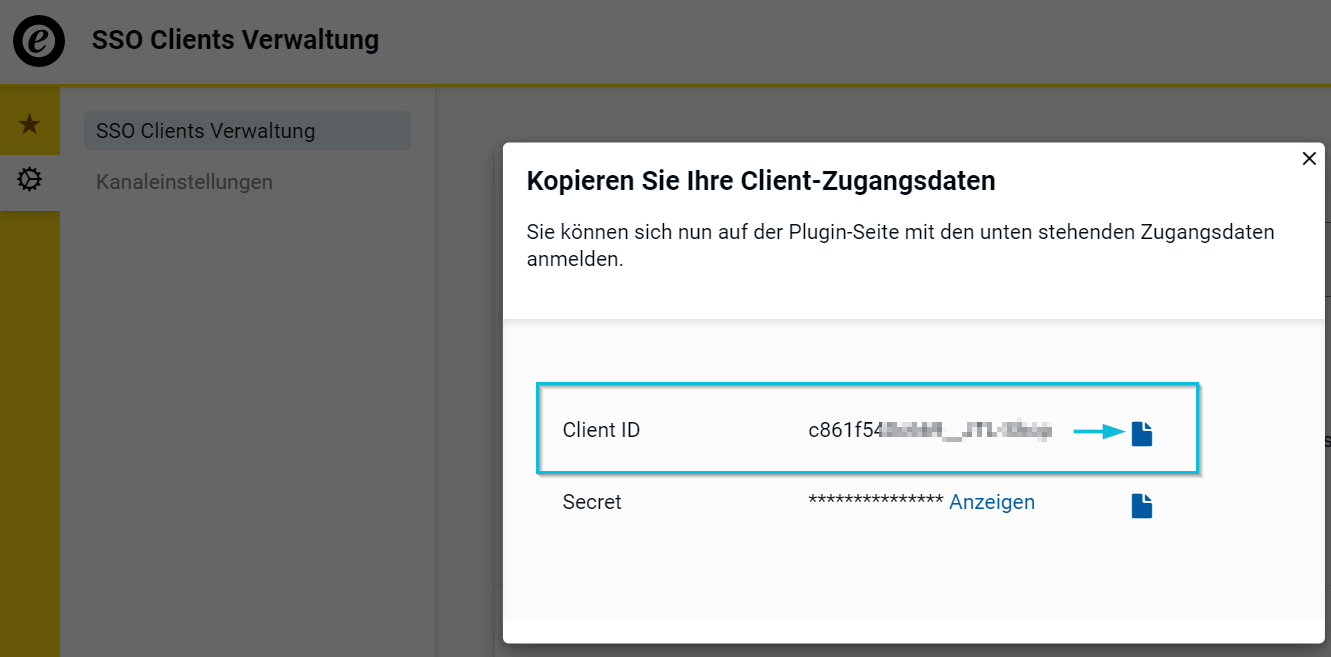The height and width of the screenshot is (657, 1331).
Task: Click the Client ID label
Action: coord(601,430)
